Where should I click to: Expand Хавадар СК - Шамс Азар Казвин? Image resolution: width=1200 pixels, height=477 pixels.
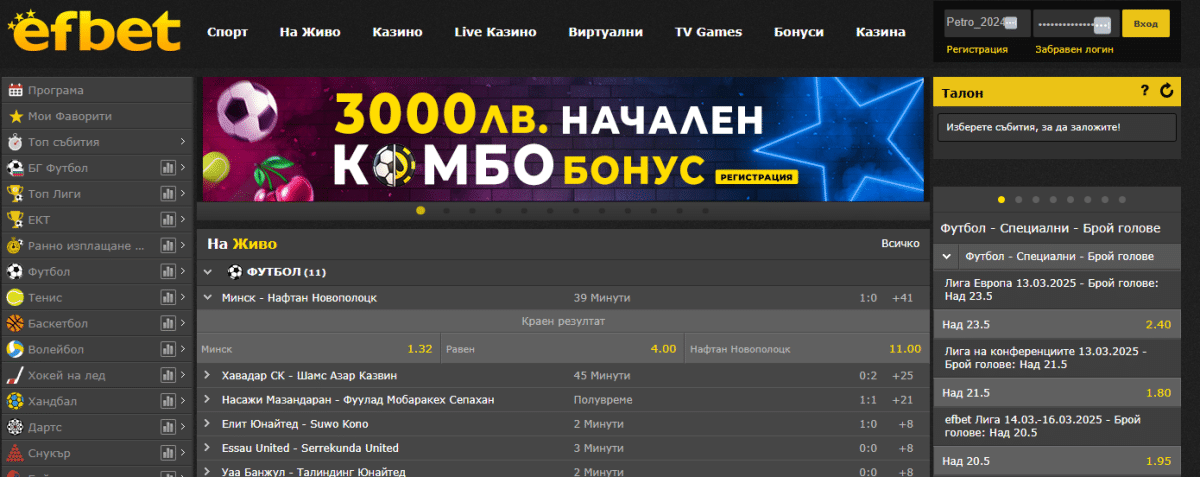[208, 375]
